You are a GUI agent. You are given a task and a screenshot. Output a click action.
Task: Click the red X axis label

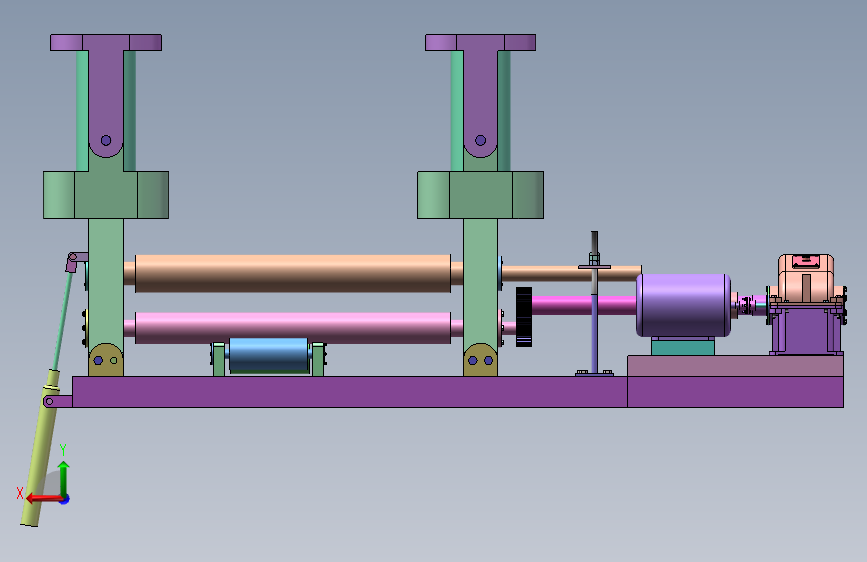(x=20, y=493)
